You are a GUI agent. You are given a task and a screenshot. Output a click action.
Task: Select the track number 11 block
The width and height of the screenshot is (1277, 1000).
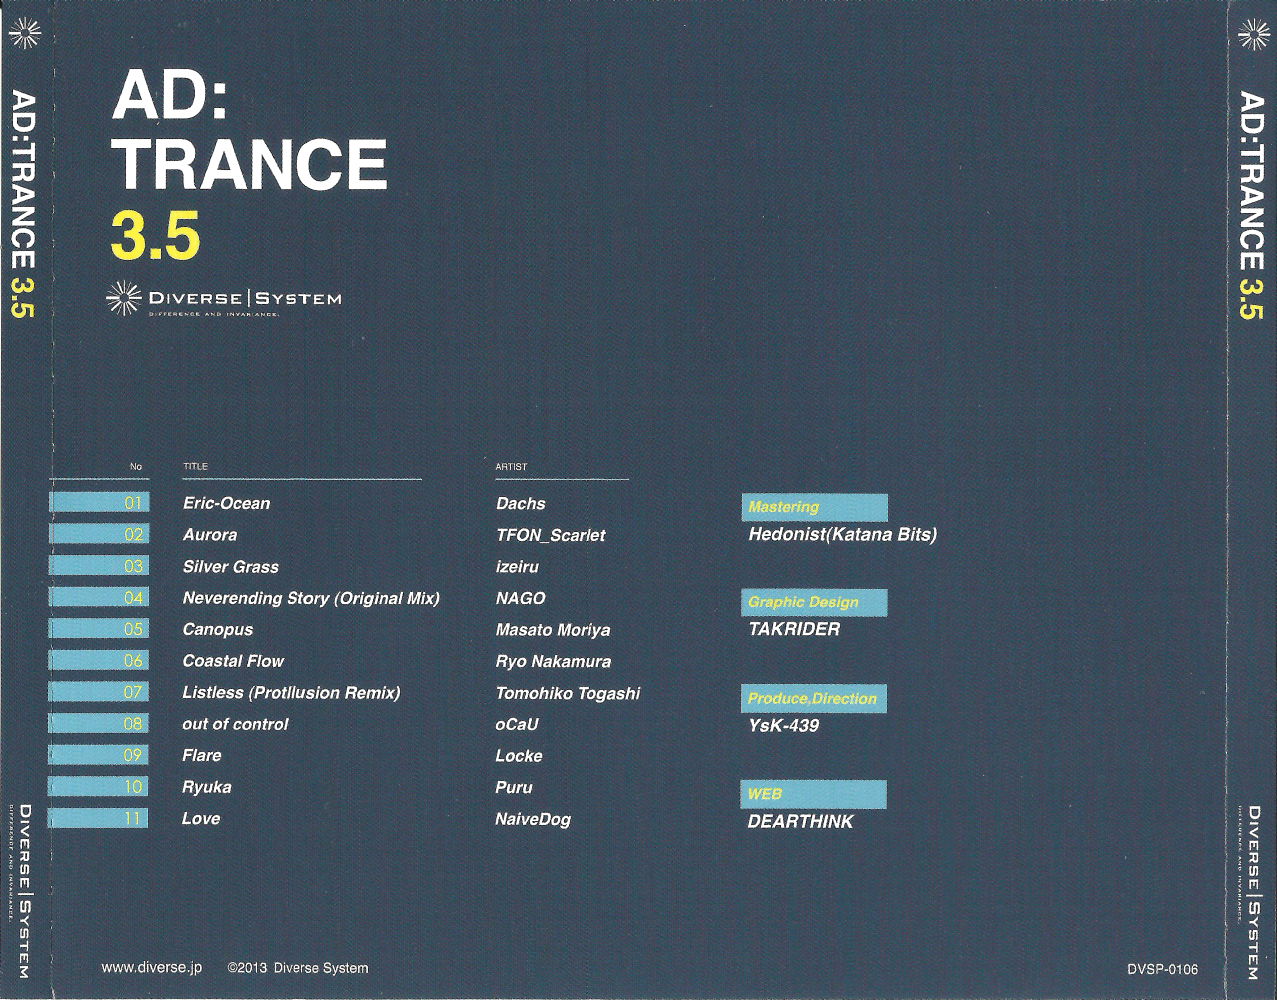point(99,818)
